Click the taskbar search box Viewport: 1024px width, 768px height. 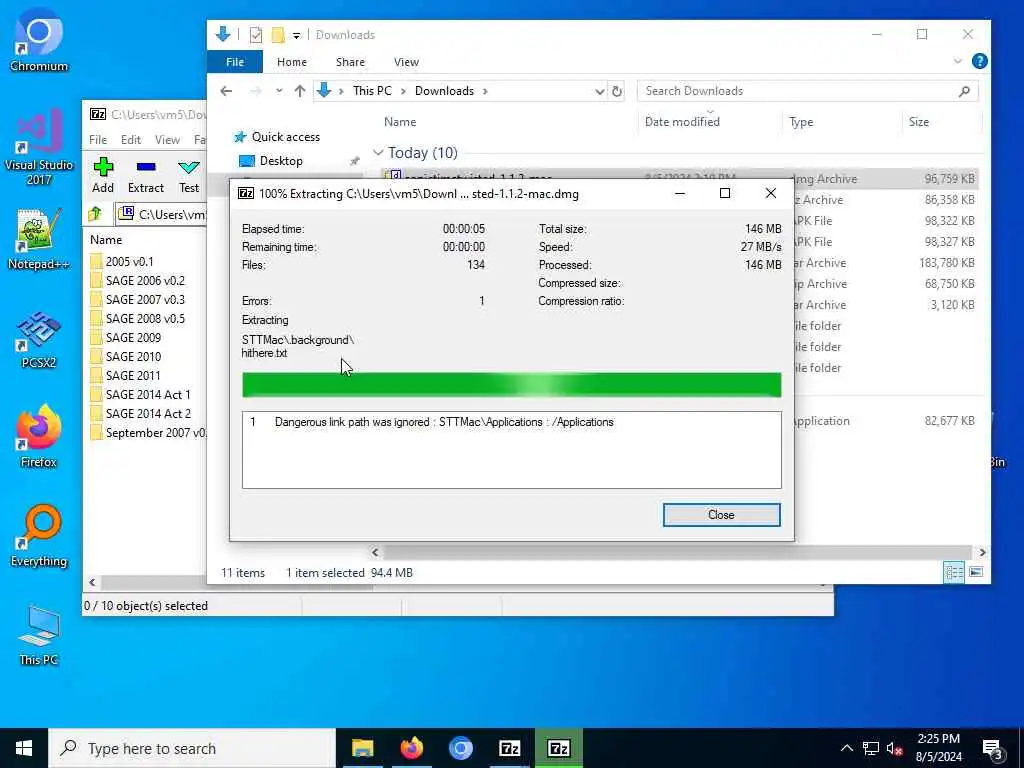coord(192,748)
